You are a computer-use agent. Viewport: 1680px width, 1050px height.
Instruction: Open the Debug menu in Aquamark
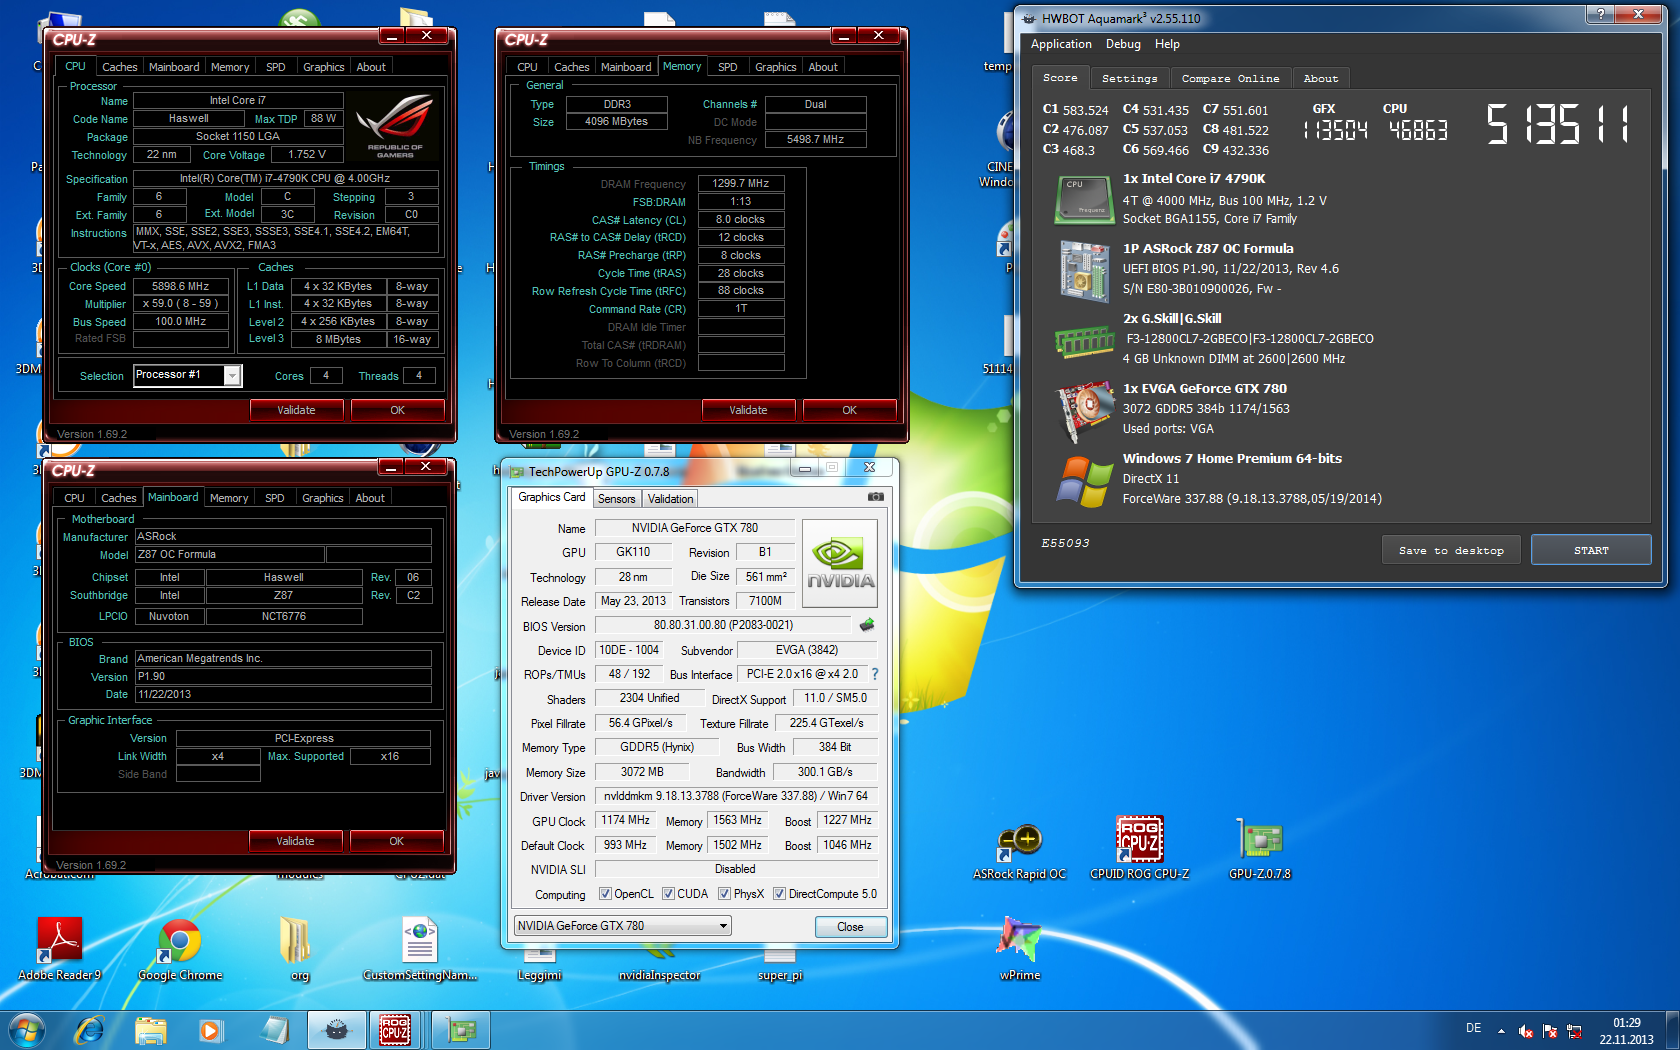point(1123,44)
